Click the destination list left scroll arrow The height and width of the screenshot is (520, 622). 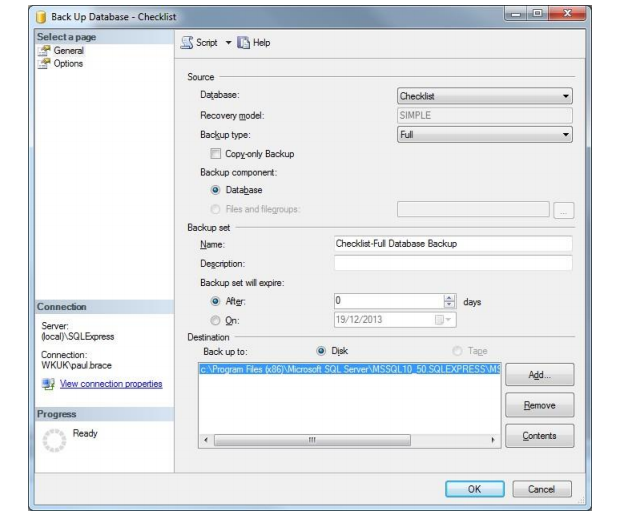(206, 440)
